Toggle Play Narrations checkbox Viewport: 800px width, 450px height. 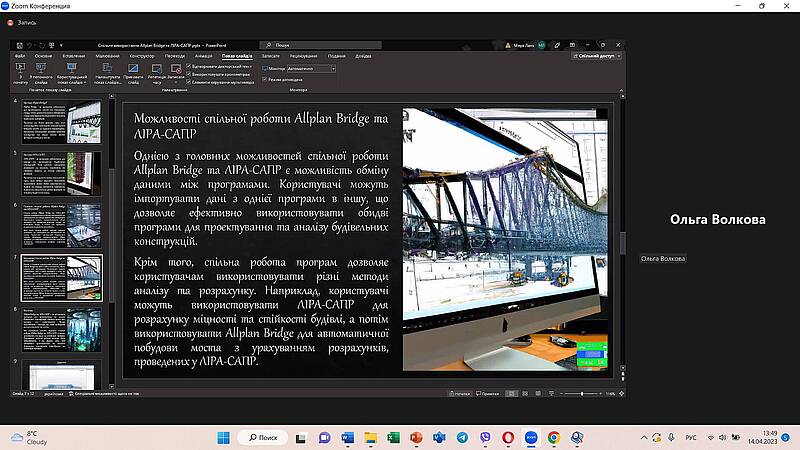tap(189, 66)
